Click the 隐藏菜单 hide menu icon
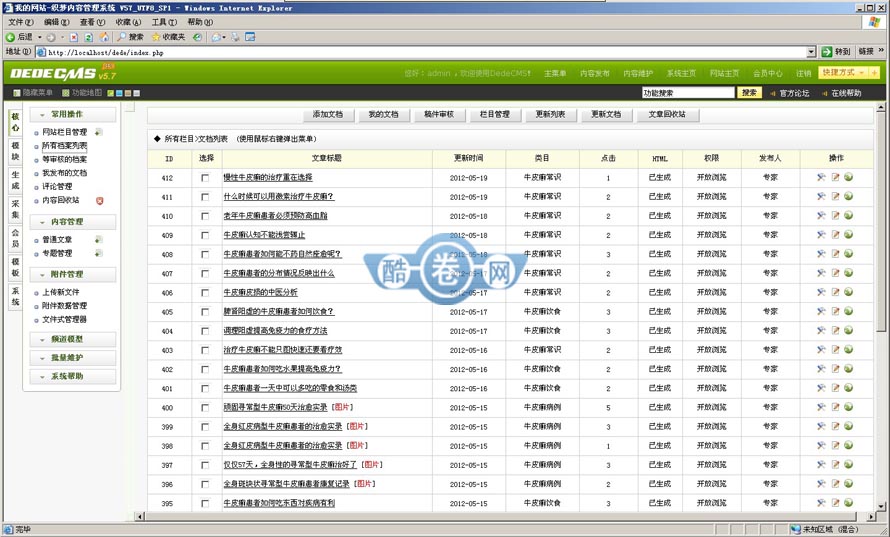890x537 pixels. 16,93
